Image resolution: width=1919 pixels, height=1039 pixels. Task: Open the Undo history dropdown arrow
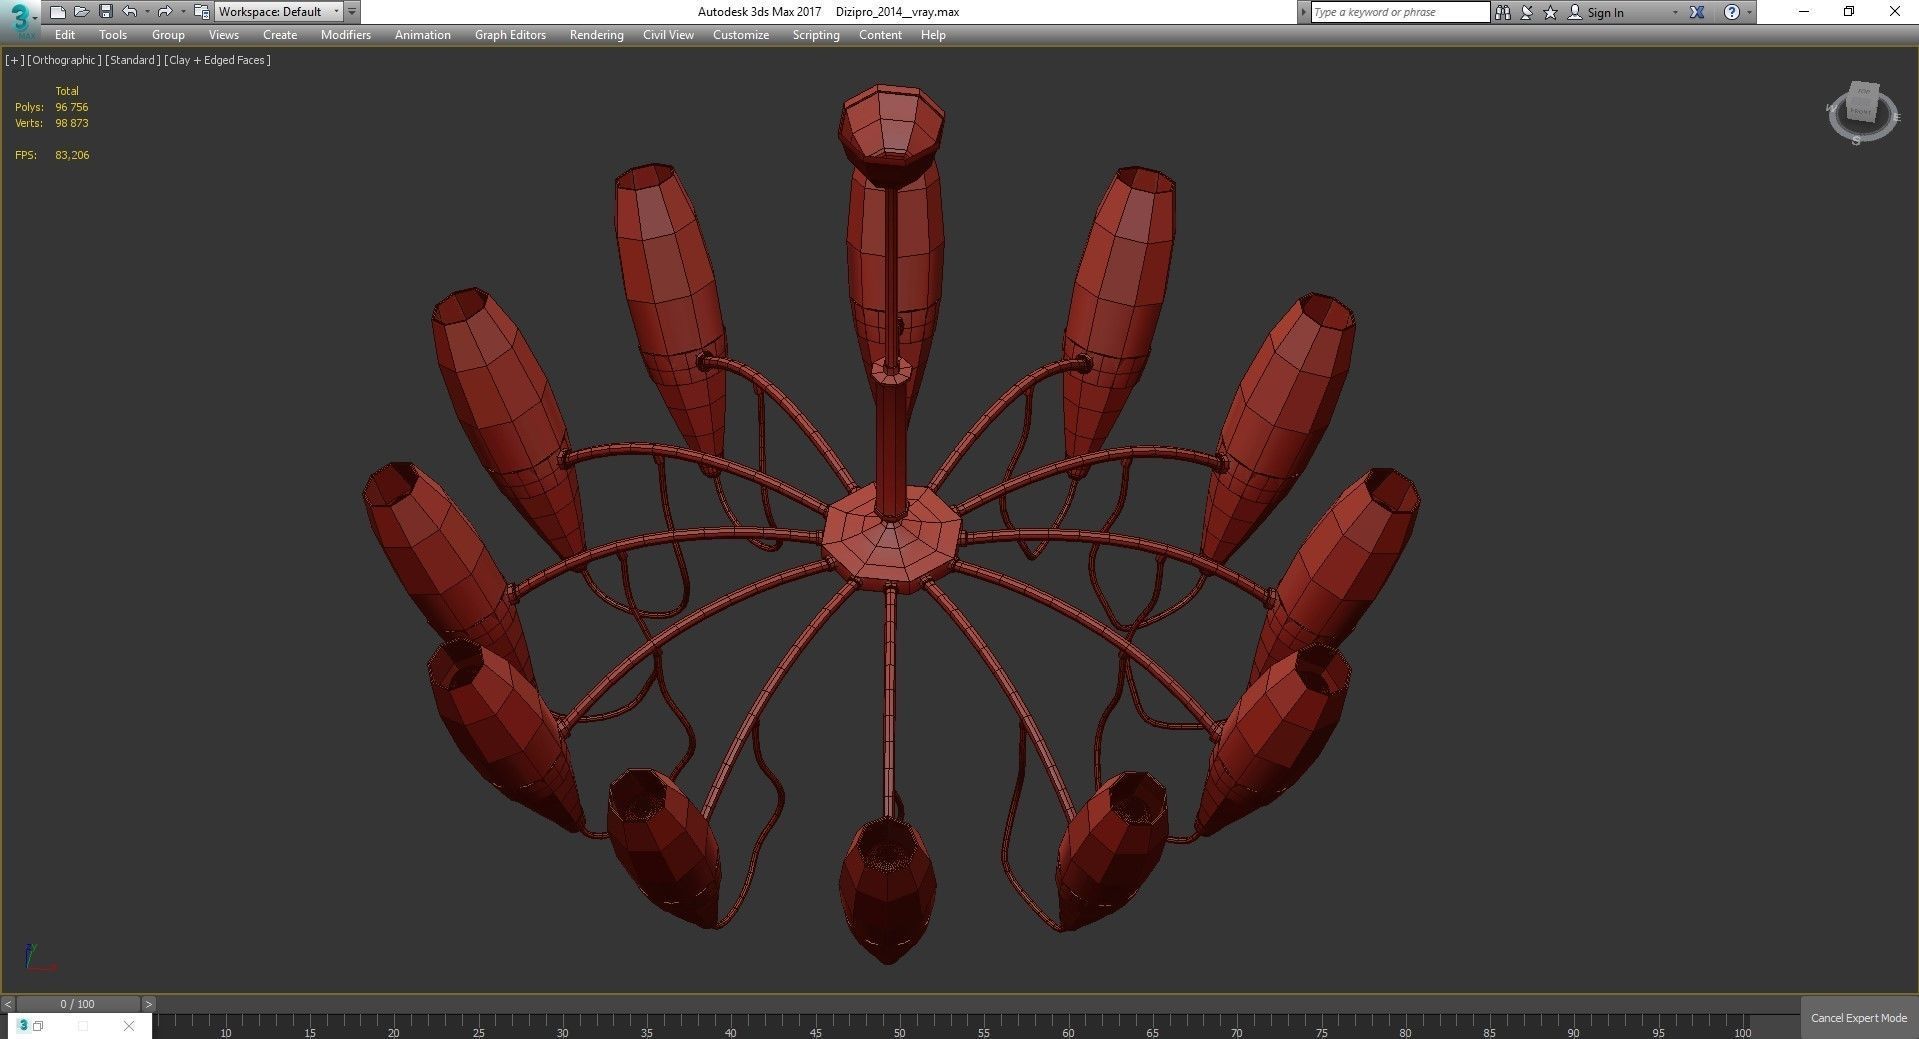click(x=147, y=12)
